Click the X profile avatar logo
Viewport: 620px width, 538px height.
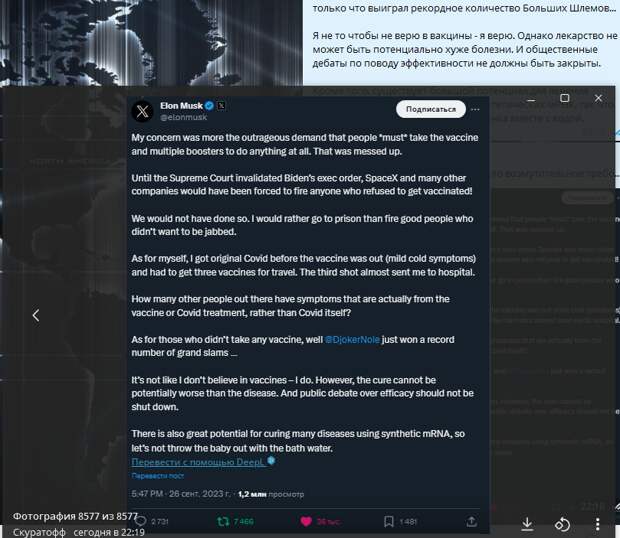[142, 111]
